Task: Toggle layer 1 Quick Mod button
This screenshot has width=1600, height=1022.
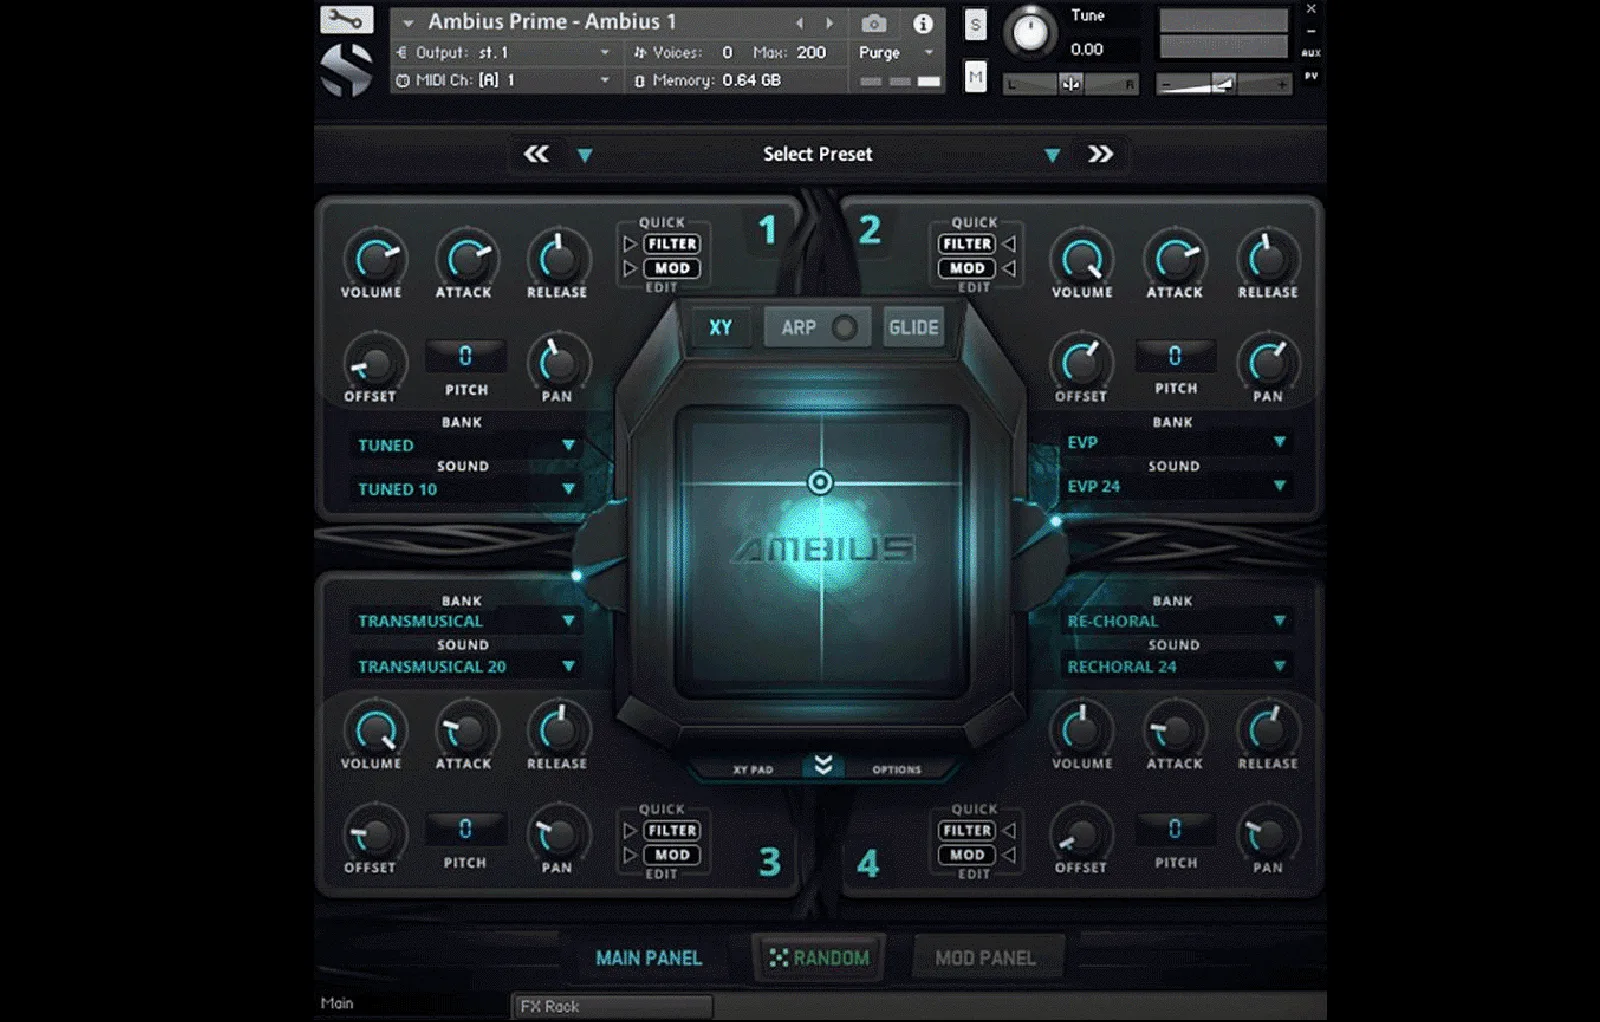Action: click(x=672, y=268)
